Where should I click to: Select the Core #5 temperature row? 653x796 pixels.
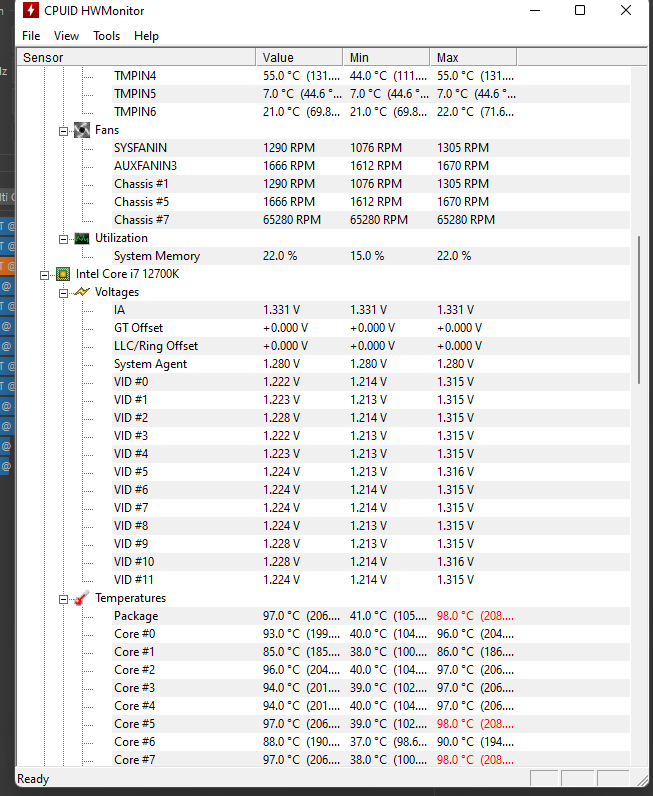(371, 724)
